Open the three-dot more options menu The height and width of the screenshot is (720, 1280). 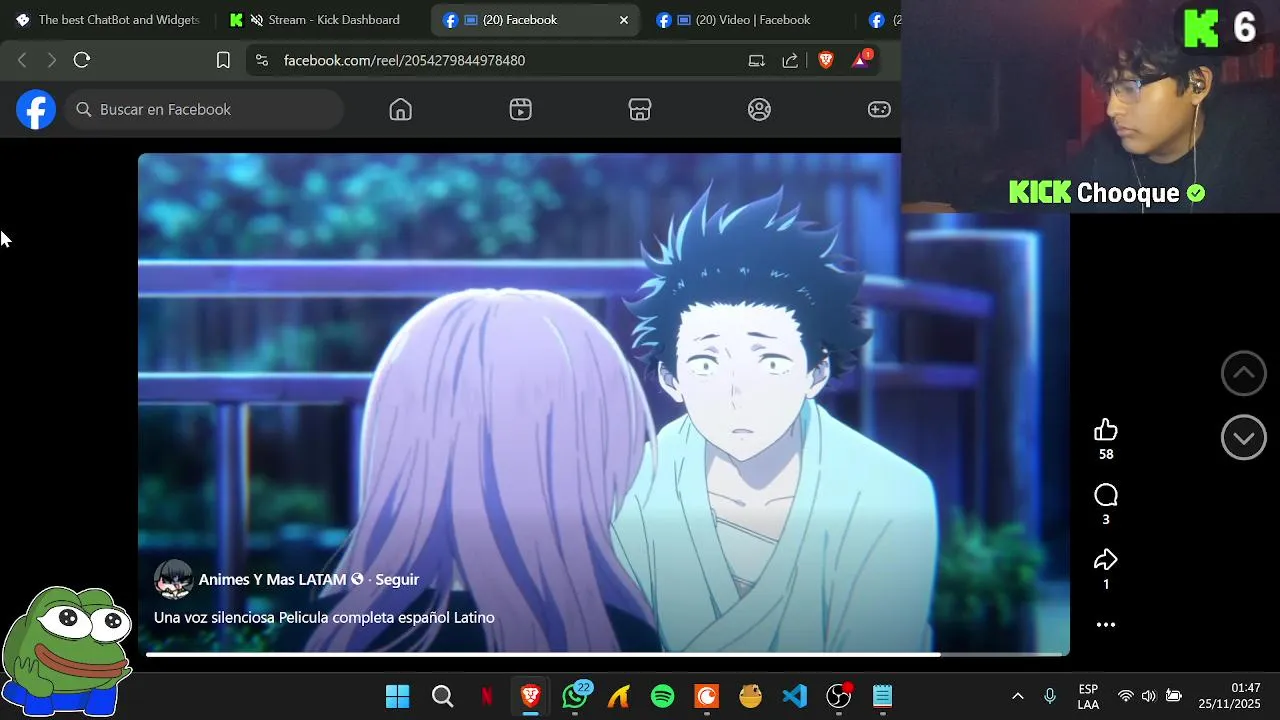1106,625
